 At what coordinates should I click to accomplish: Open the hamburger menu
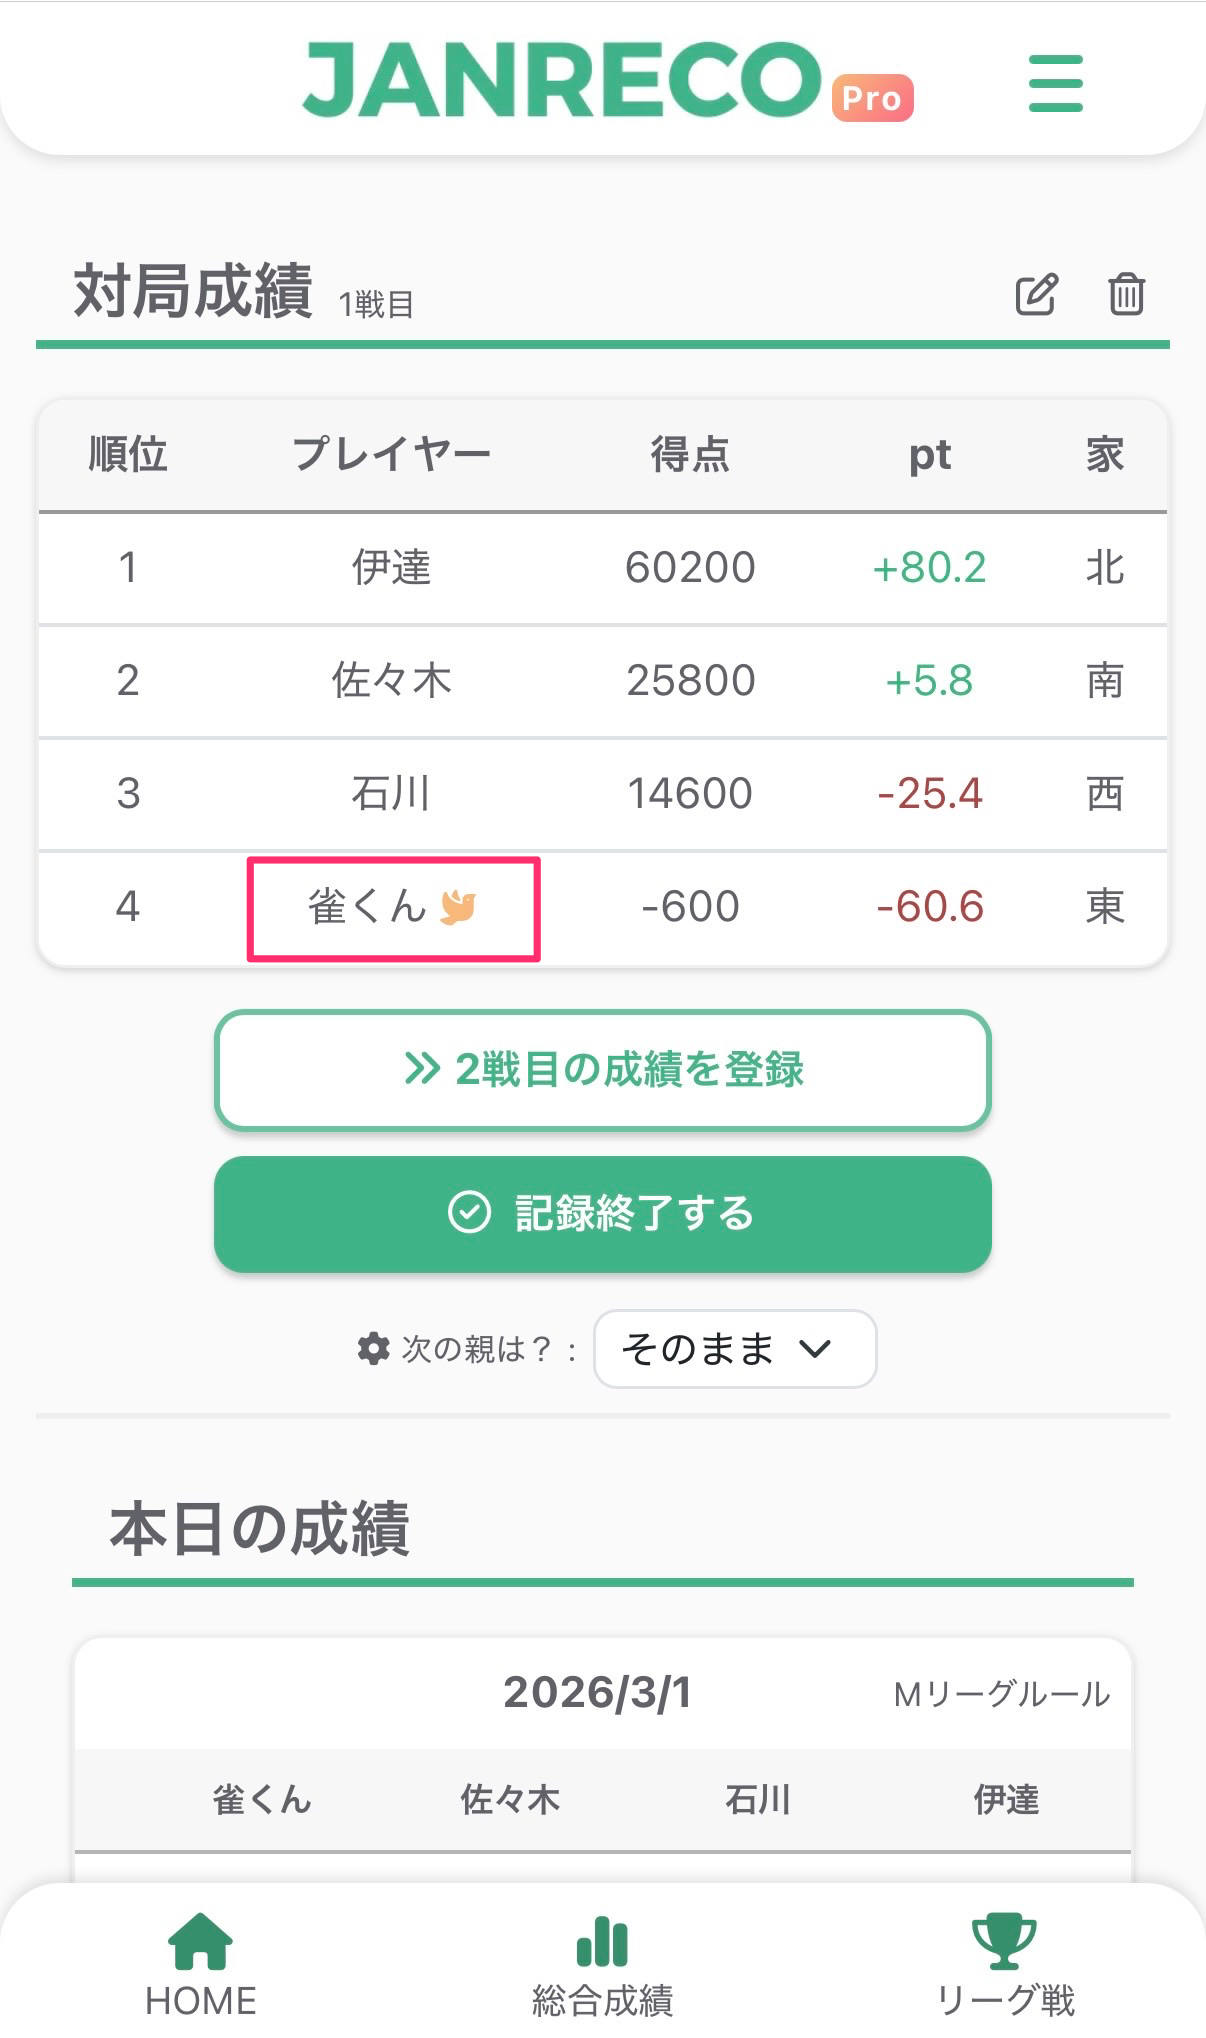(x=1055, y=83)
